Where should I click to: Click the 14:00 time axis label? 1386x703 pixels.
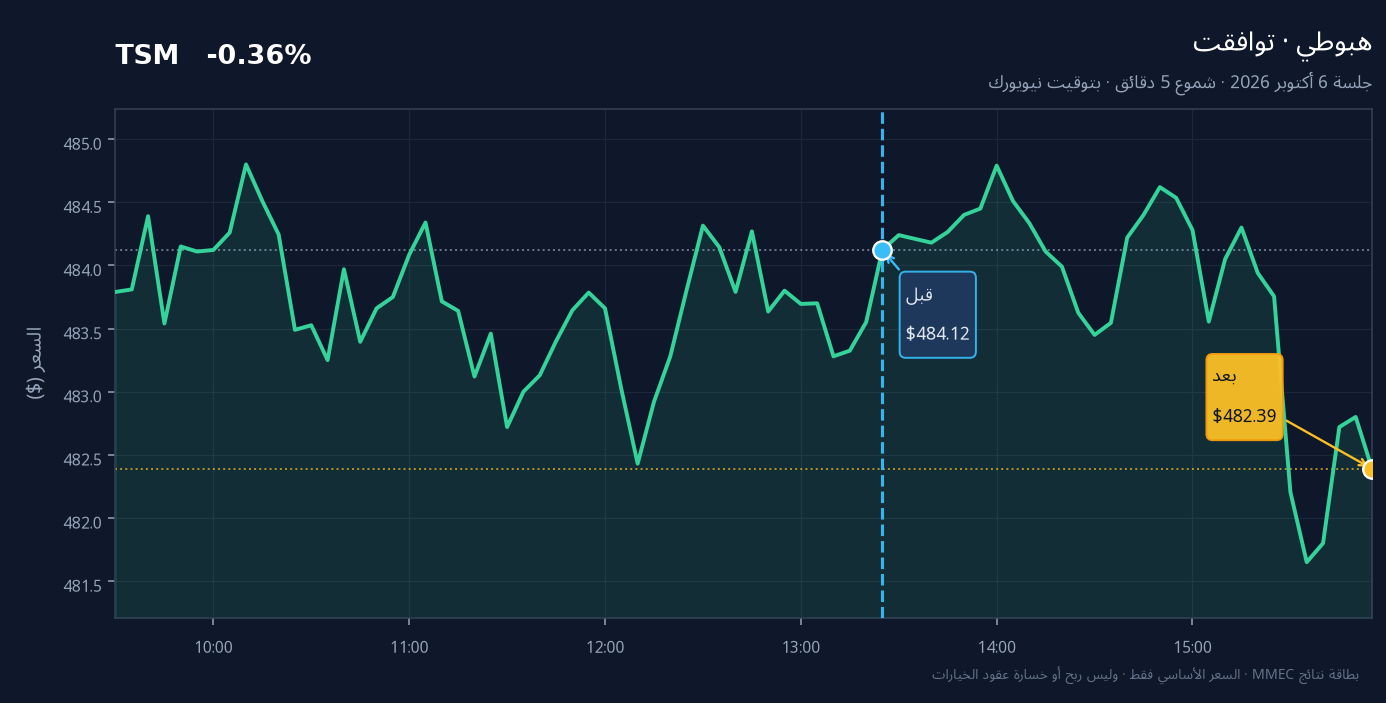(997, 647)
